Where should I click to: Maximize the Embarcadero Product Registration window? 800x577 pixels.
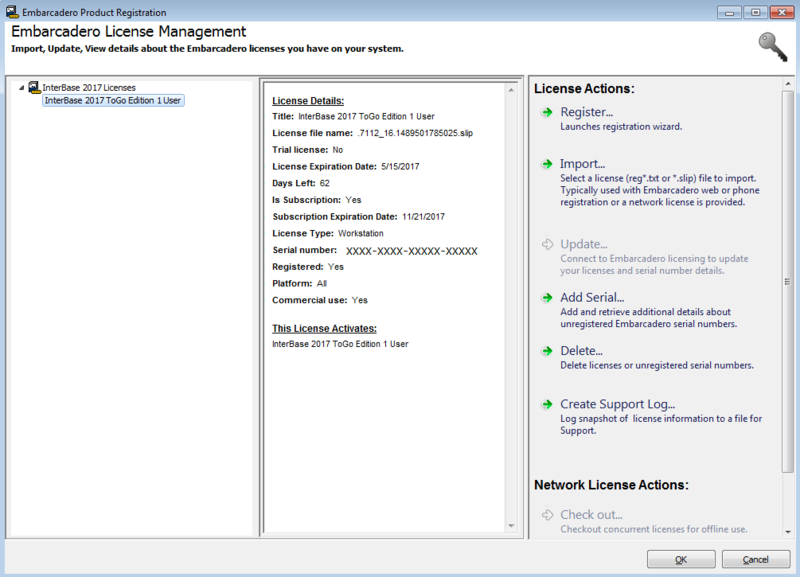[x=756, y=12]
